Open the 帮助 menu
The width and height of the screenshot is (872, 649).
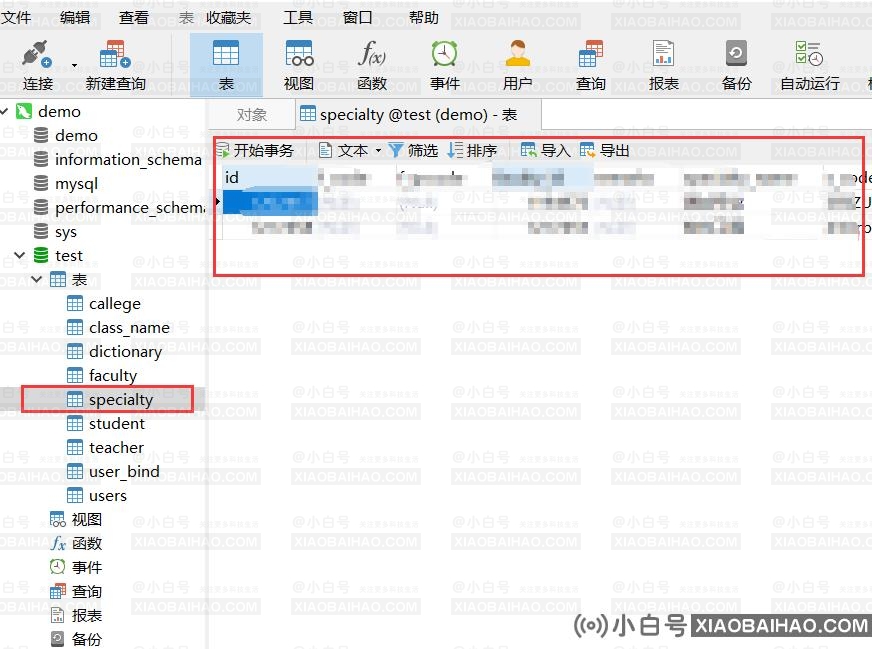pyautogui.click(x=424, y=17)
